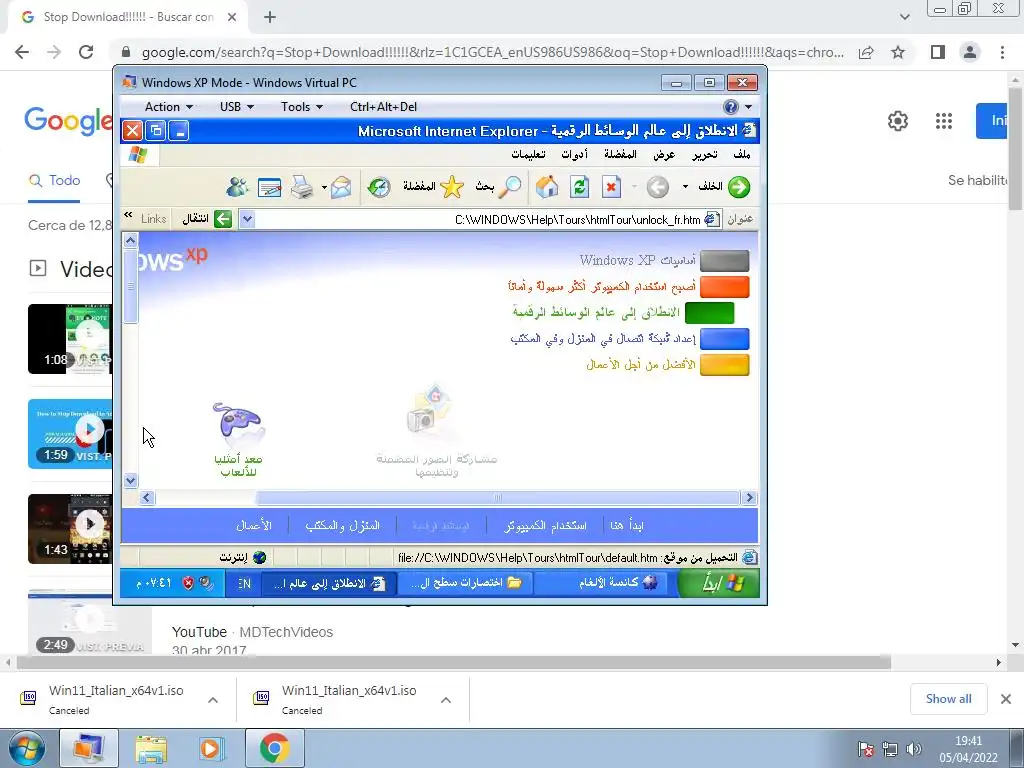
Task: Click the game controller icon in the XP tour
Action: click(238, 423)
